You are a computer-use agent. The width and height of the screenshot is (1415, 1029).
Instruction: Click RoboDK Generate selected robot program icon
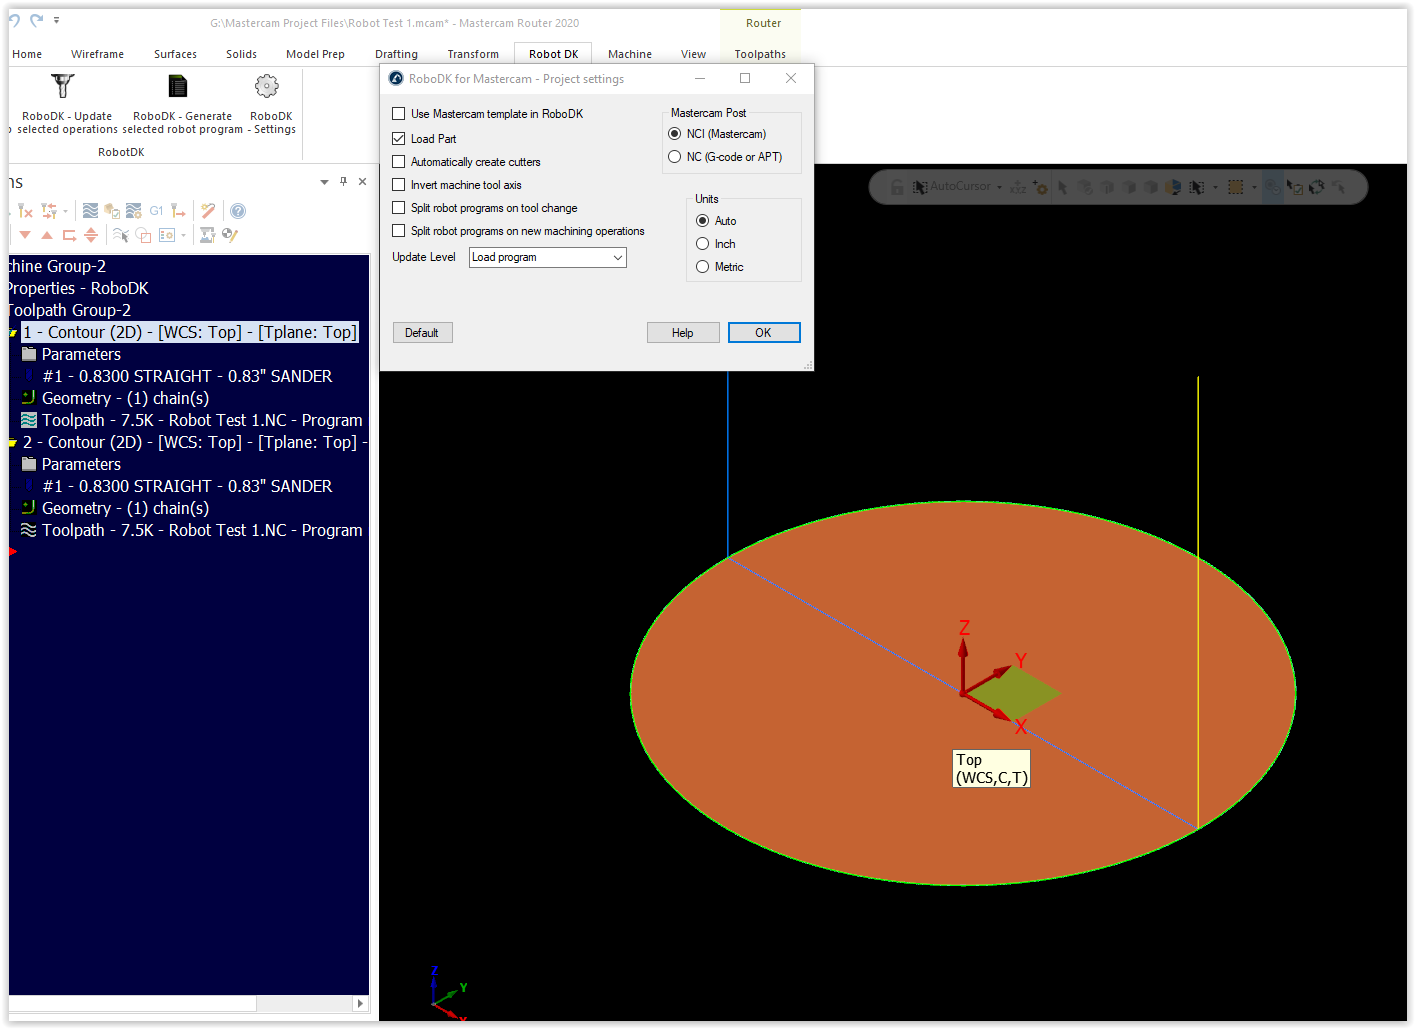(178, 88)
